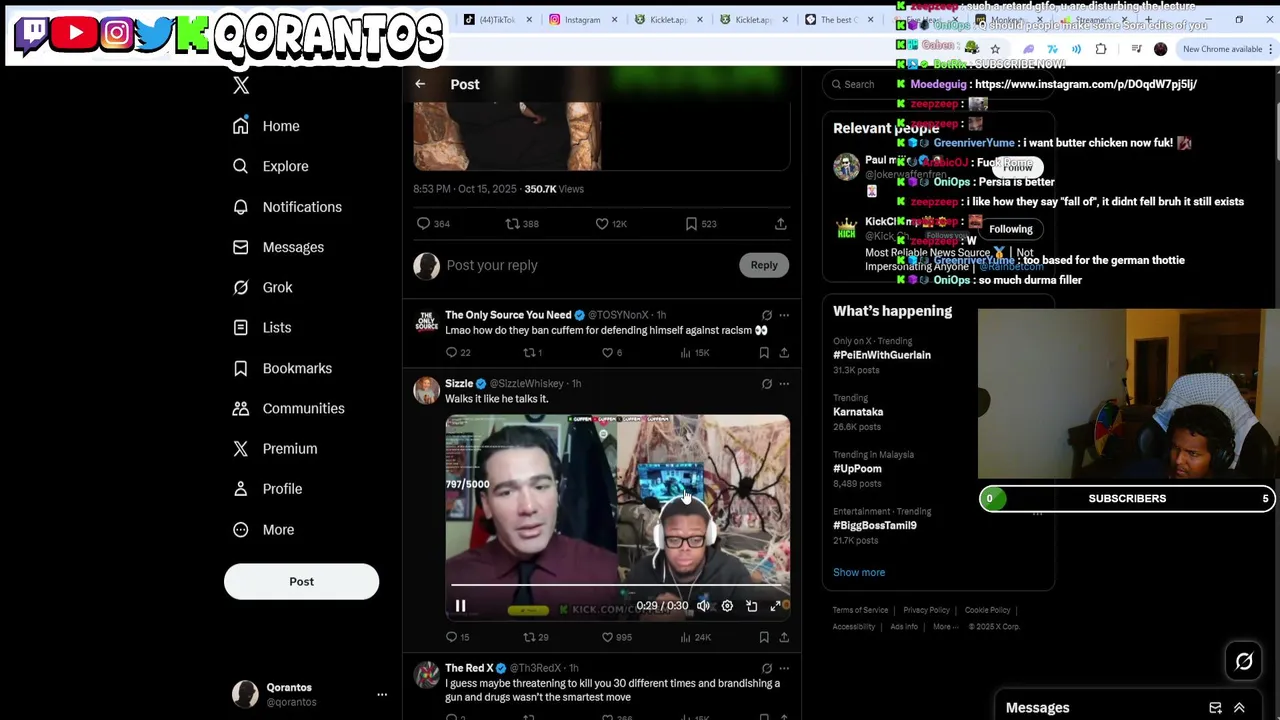Open Premium in sidebar
Image resolution: width=1280 pixels, height=720 pixels.
275,448
